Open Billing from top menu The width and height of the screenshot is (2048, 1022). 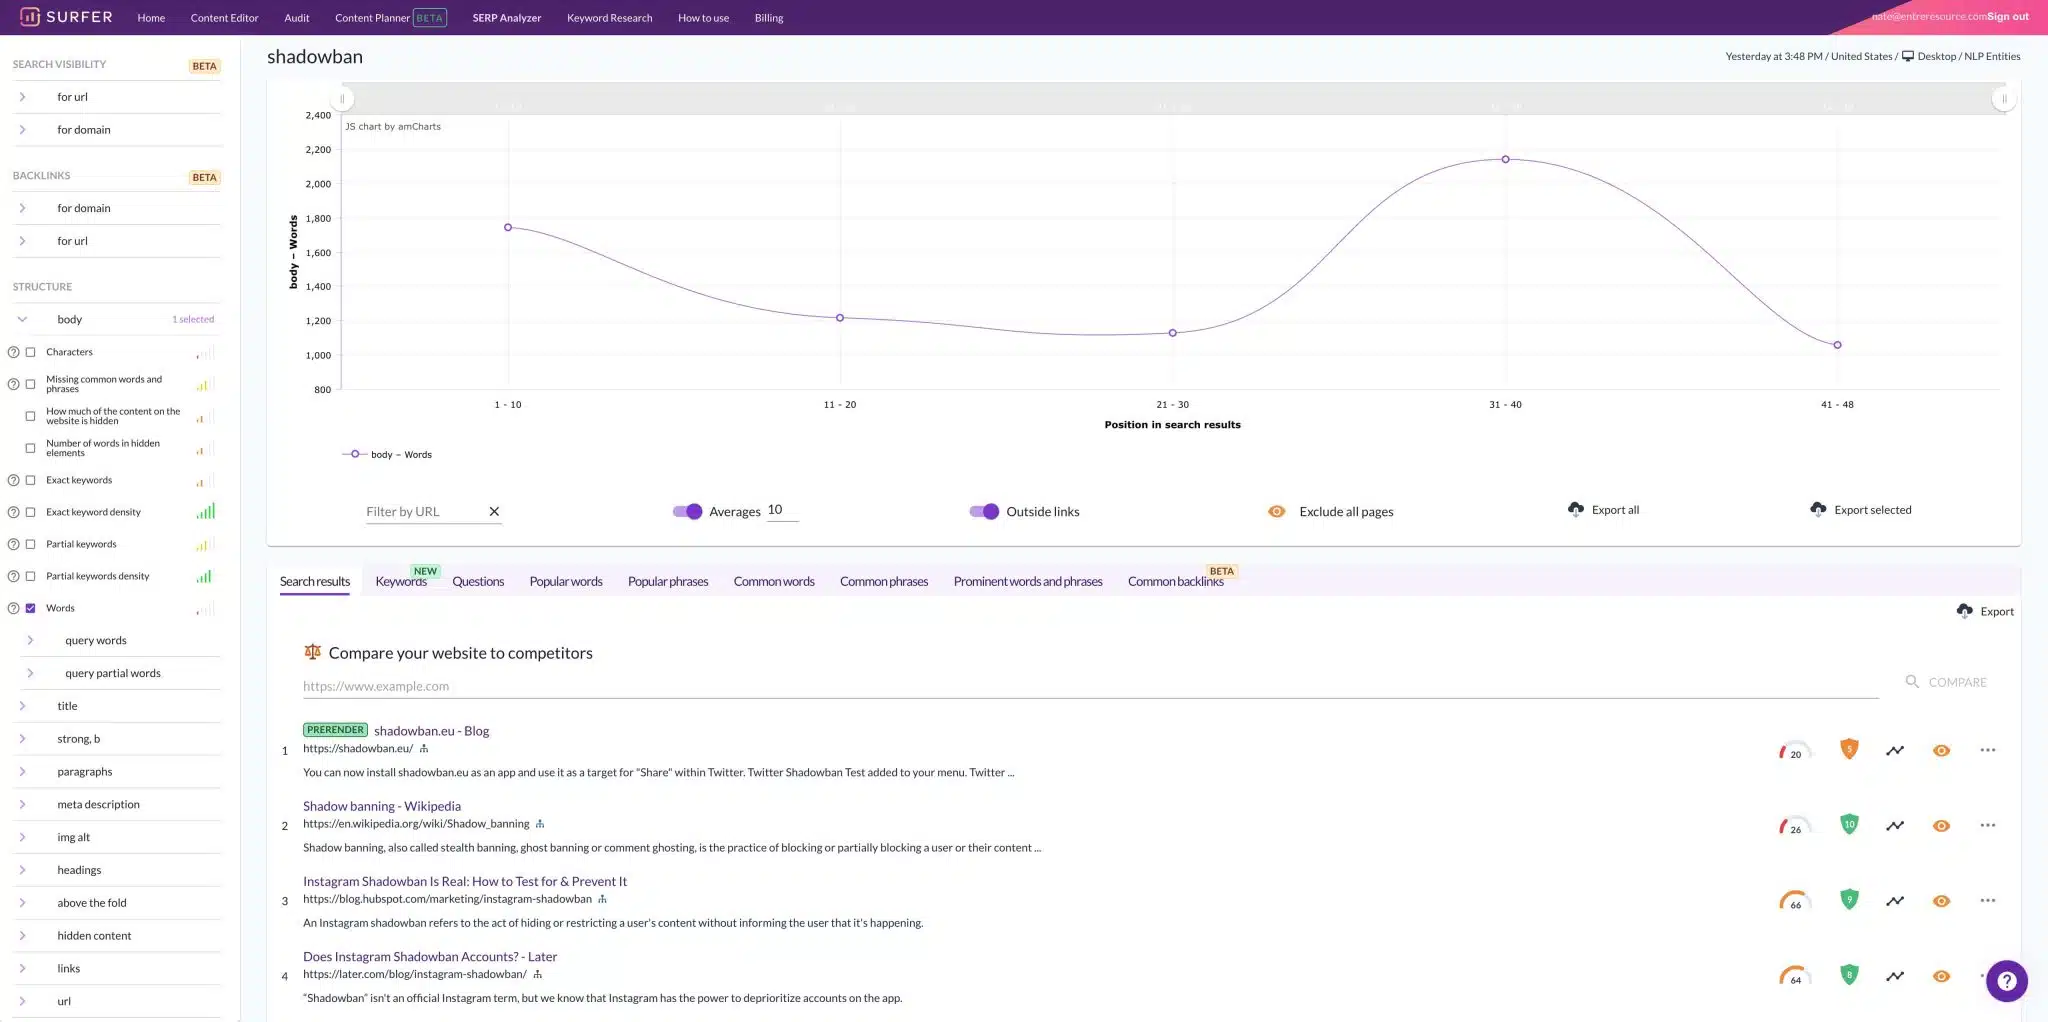coord(769,18)
